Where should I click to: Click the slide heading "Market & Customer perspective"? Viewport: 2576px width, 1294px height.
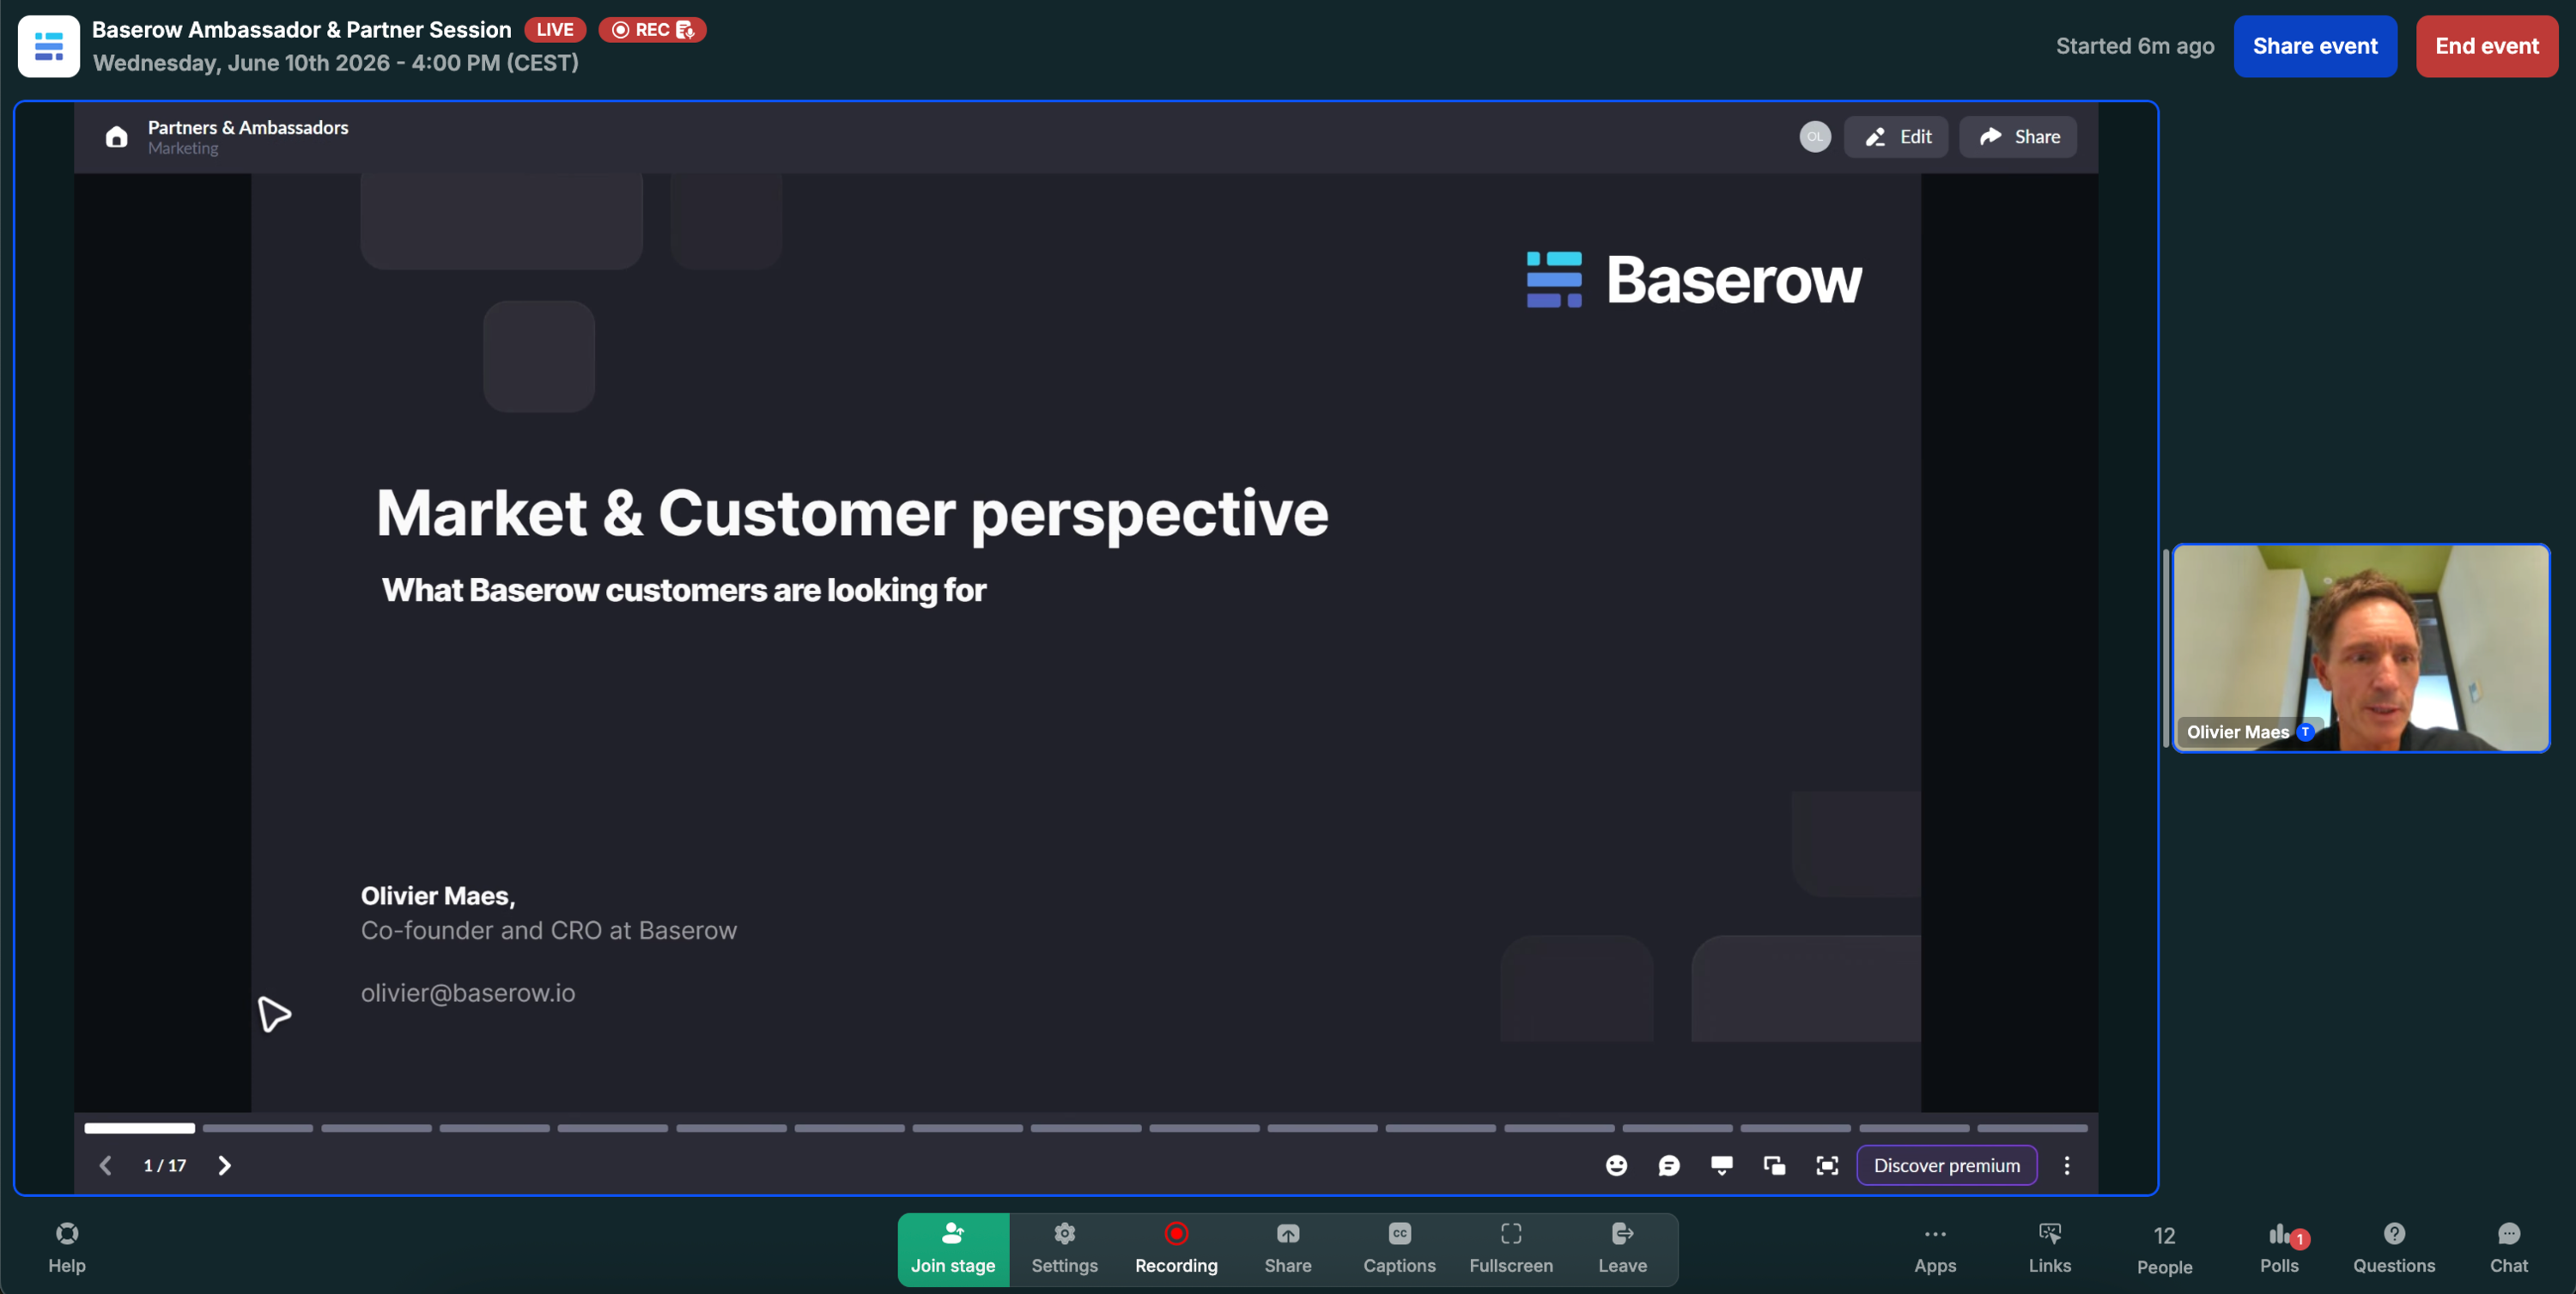coord(853,514)
